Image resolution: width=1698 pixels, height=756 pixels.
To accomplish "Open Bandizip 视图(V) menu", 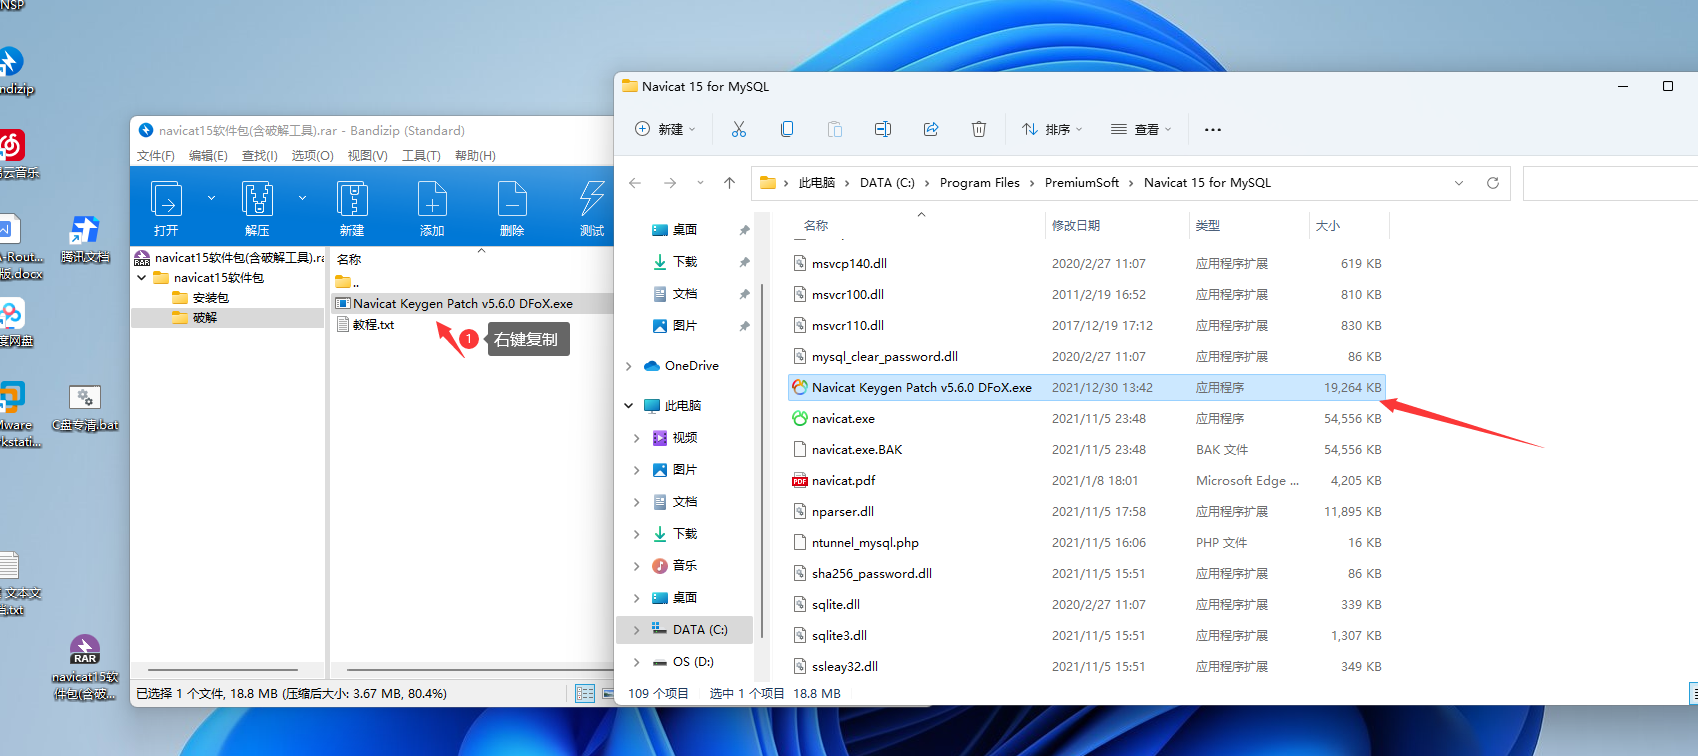I will (x=367, y=156).
